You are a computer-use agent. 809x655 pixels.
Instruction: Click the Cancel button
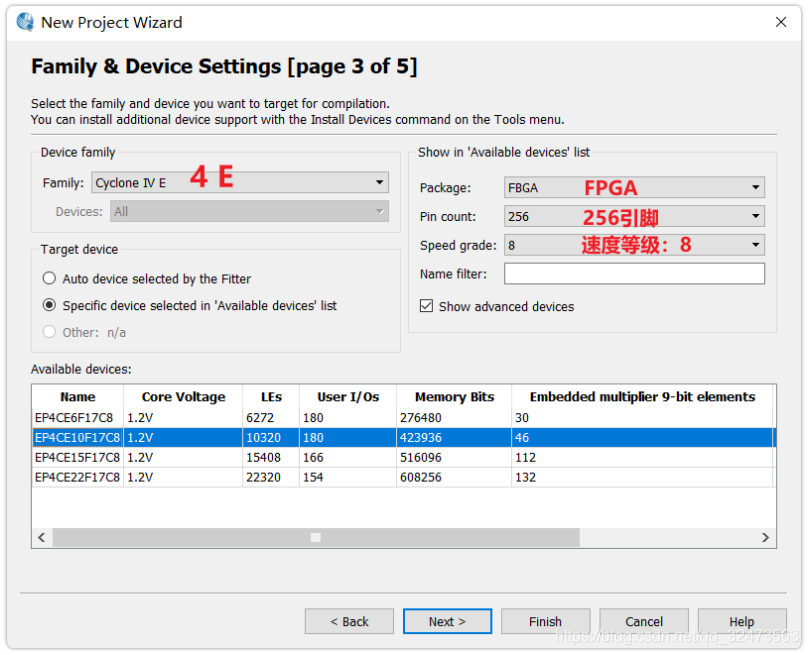coord(644,621)
